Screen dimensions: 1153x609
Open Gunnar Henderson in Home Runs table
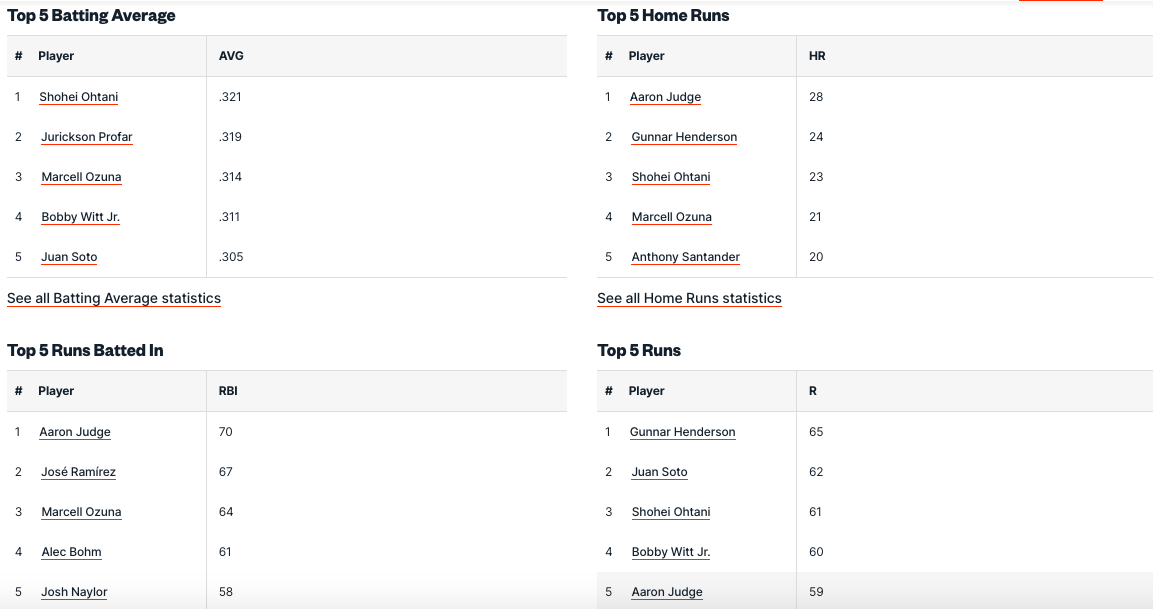point(684,137)
